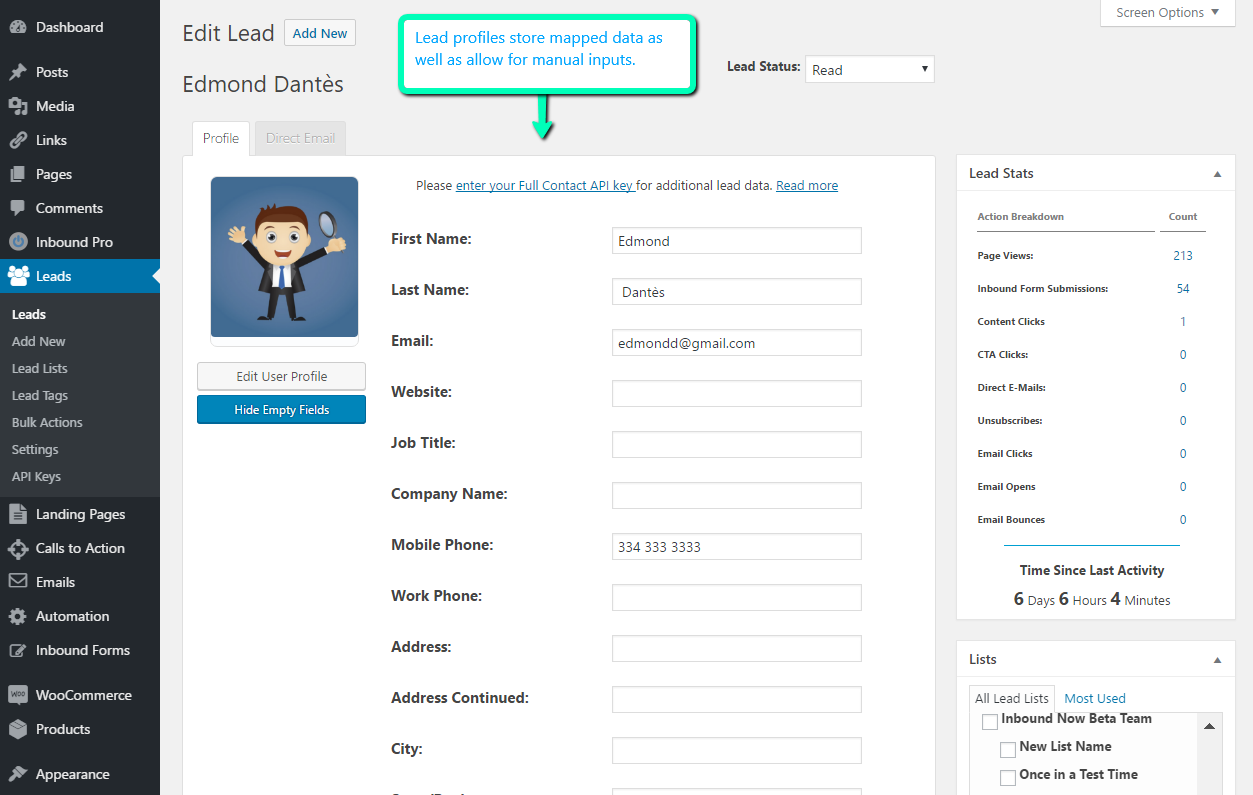This screenshot has width=1253, height=795.
Task: Expand the Screen Options panel
Action: coord(1167,12)
